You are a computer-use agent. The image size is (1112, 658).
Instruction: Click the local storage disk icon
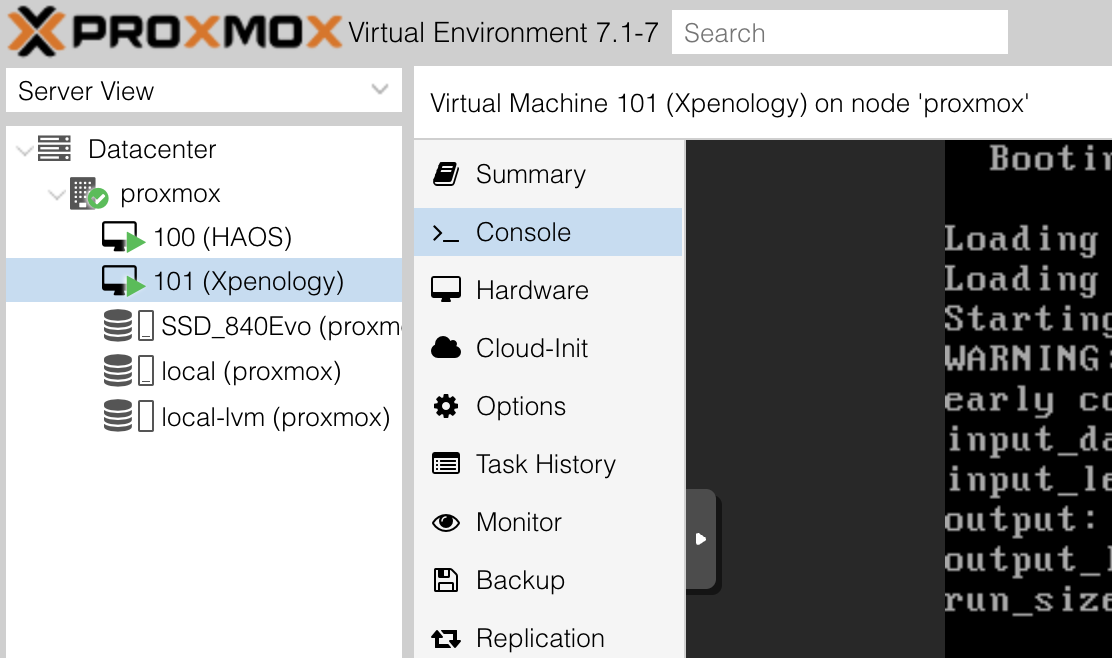coord(128,371)
